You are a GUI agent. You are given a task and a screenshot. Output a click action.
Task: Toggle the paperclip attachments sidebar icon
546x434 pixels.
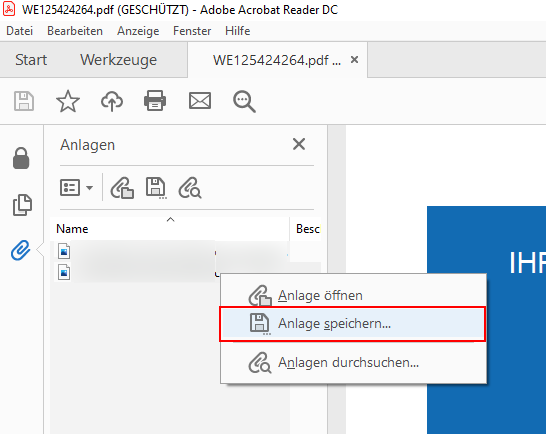21,250
